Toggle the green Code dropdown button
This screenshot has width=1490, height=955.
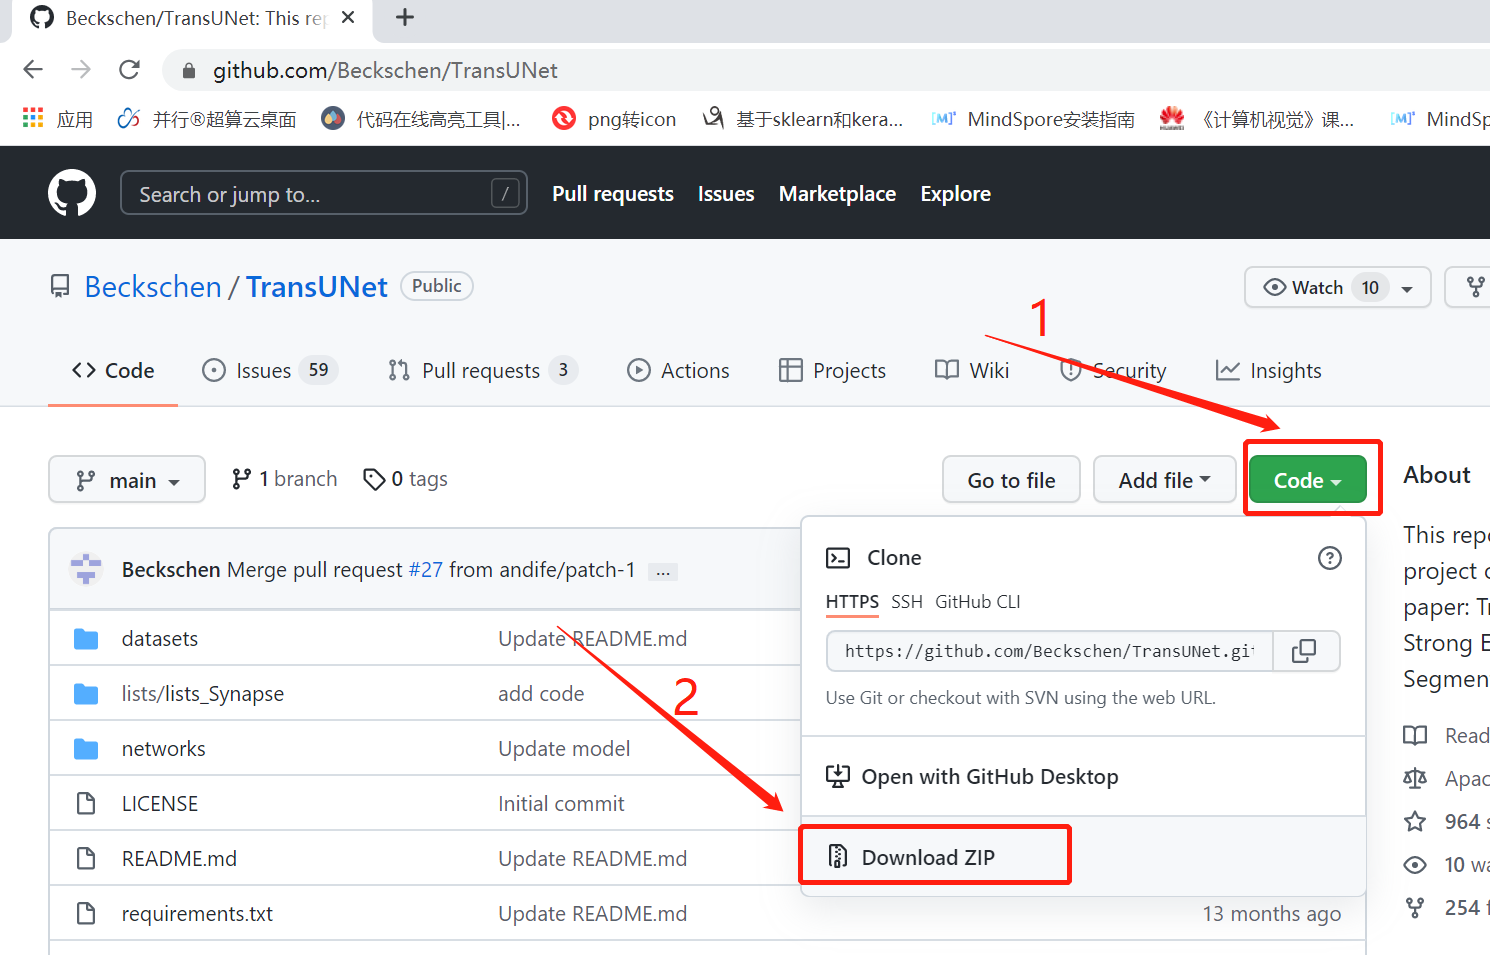pos(1307,480)
